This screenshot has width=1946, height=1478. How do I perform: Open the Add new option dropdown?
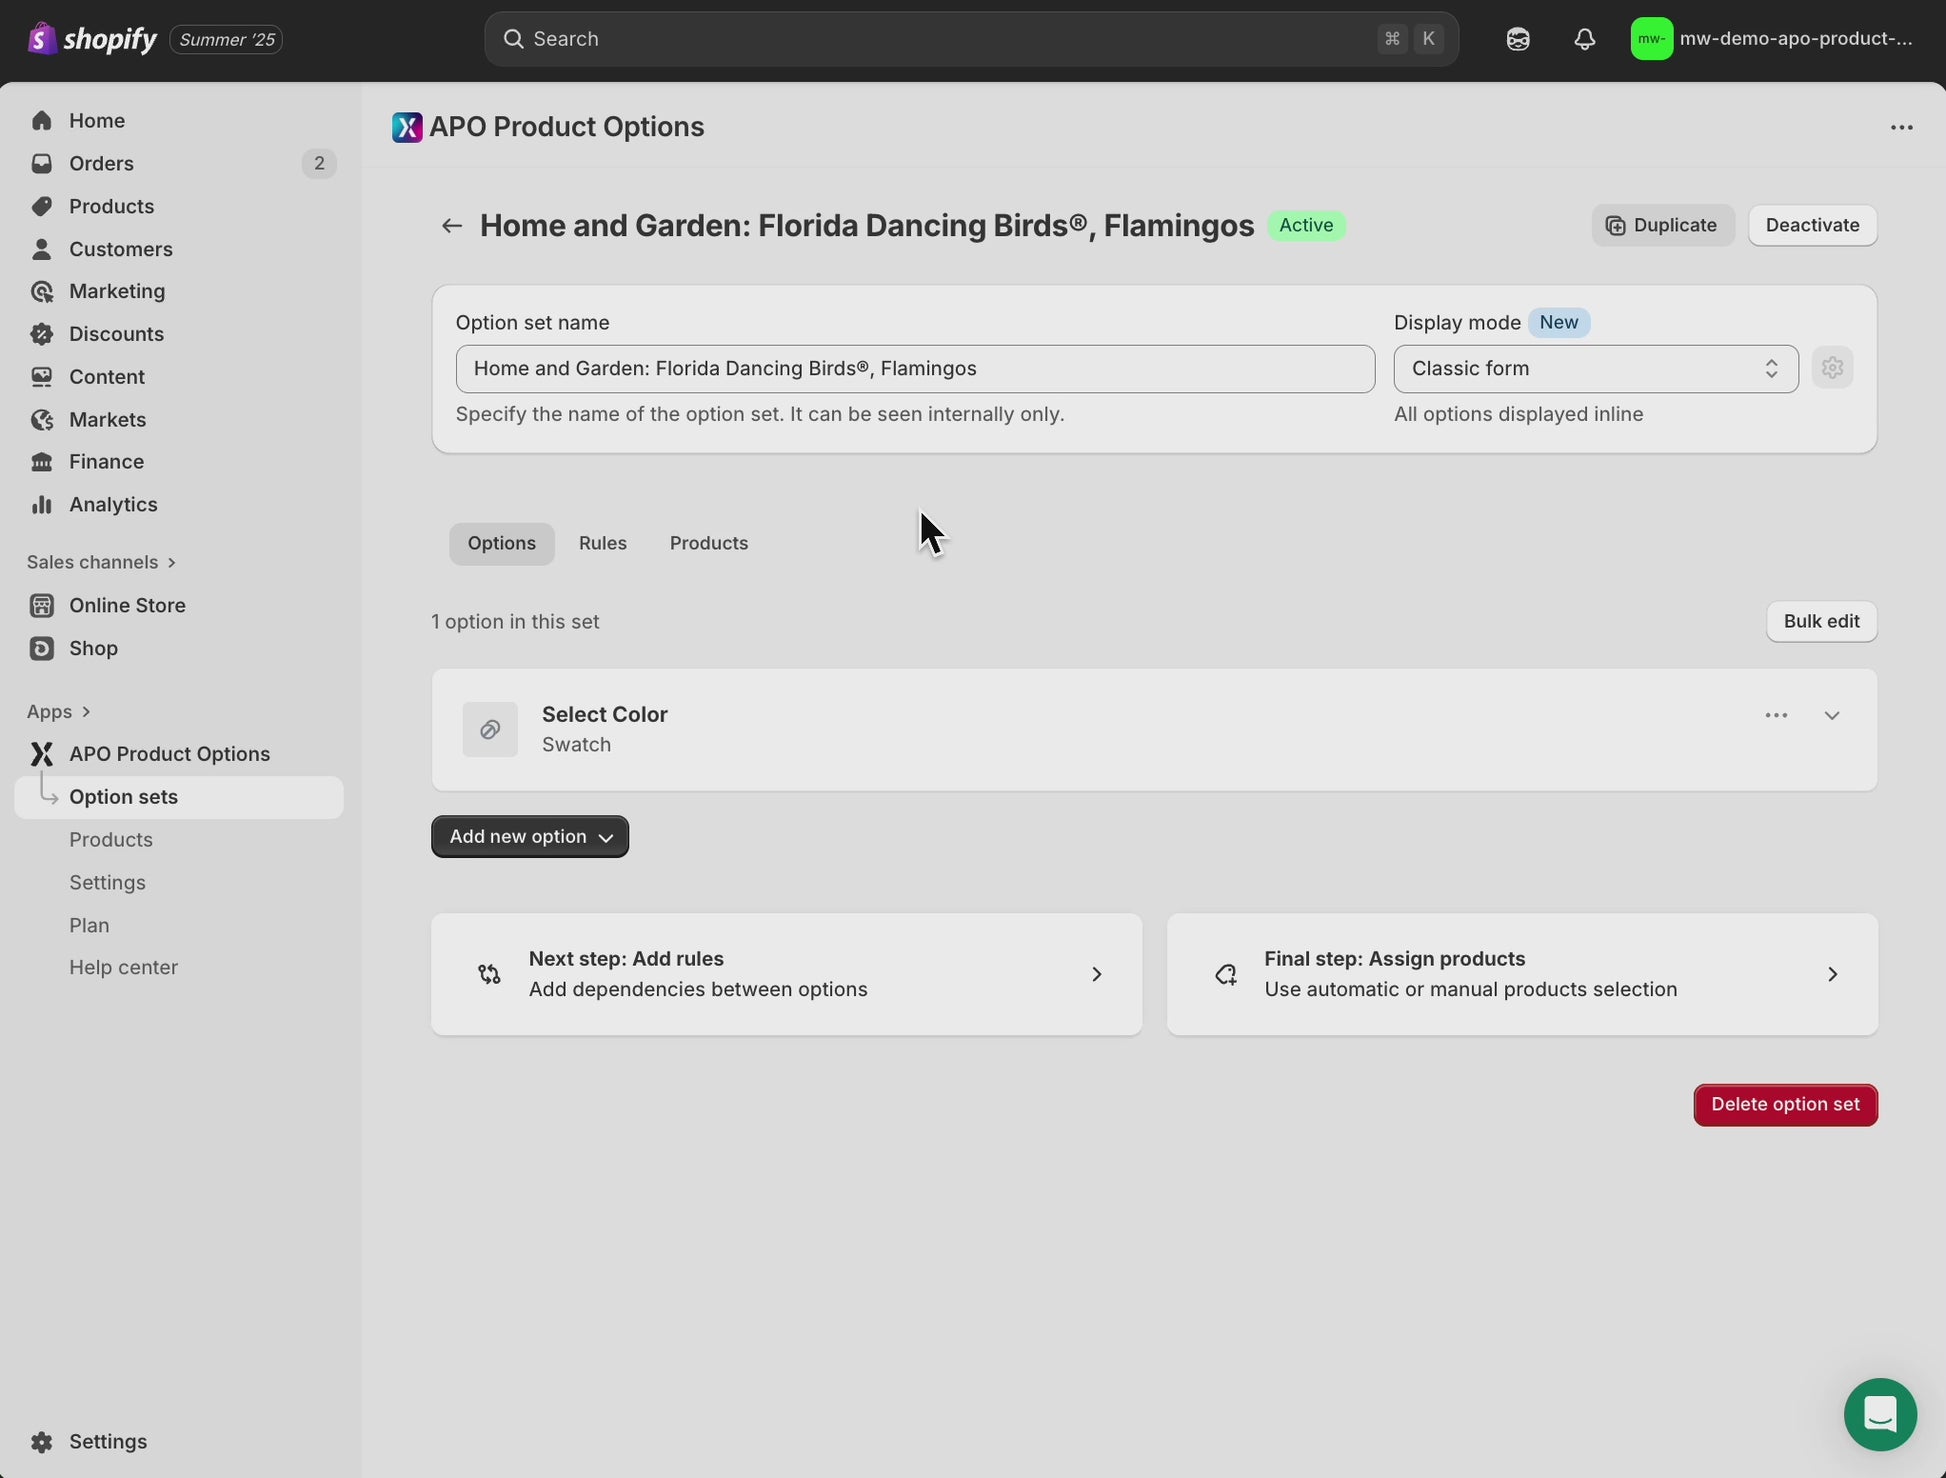530,837
